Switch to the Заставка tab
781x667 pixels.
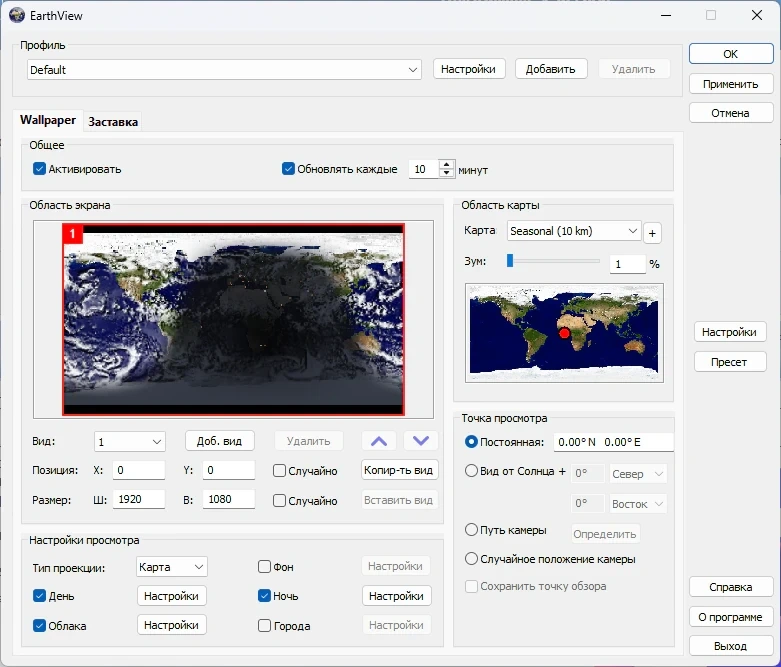pyautogui.click(x=113, y=122)
